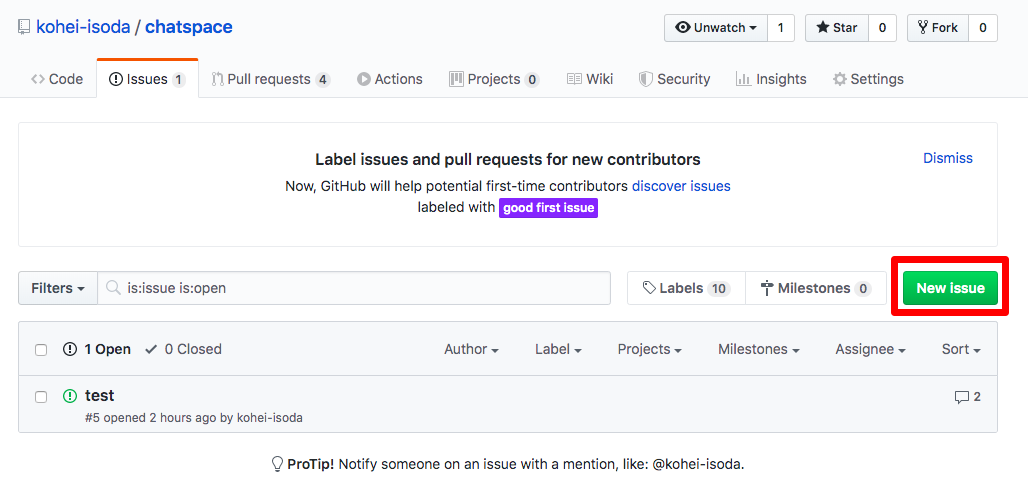Open Labels via the tag icon button
The image size is (1028, 485).
(686, 288)
